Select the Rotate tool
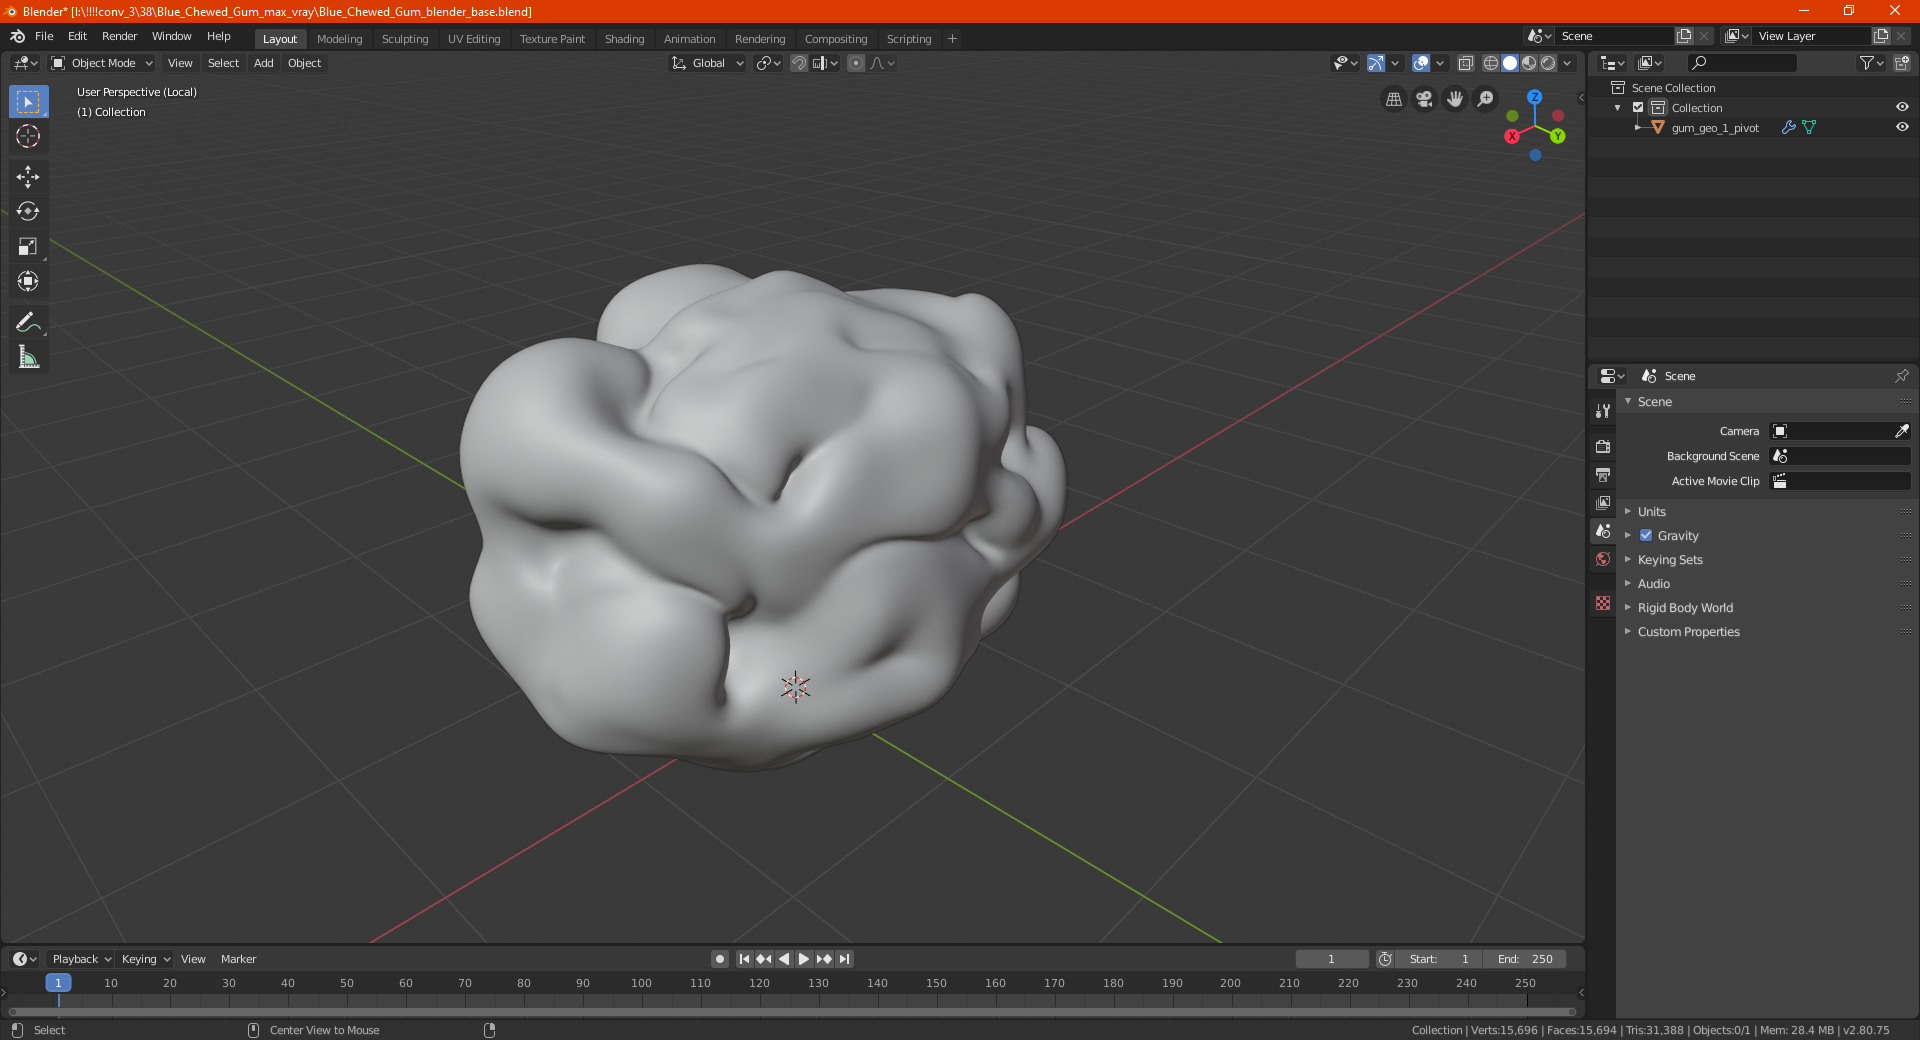Image resolution: width=1920 pixels, height=1040 pixels. [28, 211]
